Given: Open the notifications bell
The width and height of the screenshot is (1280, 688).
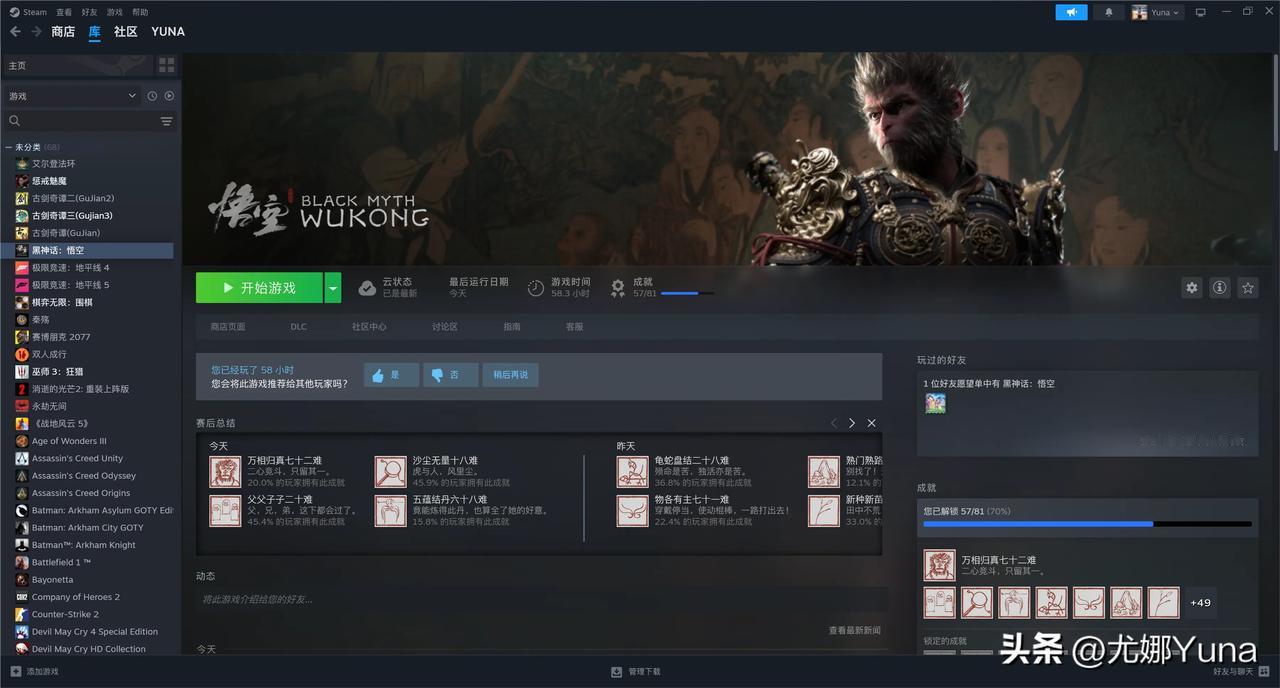Looking at the screenshot, I should [1108, 12].
